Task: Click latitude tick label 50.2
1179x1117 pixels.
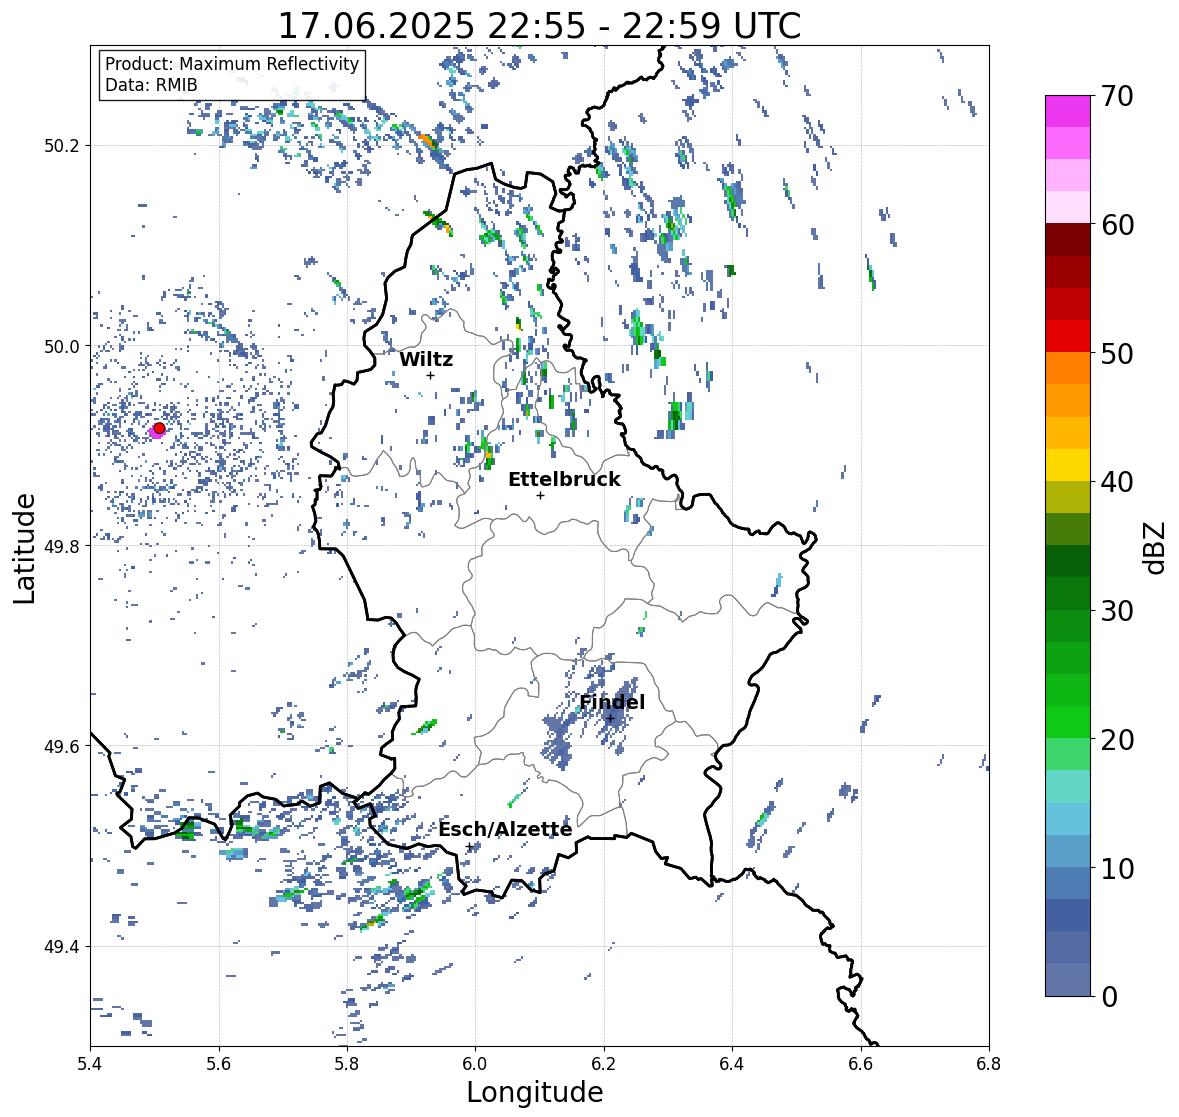Action: tap(62, 146)
